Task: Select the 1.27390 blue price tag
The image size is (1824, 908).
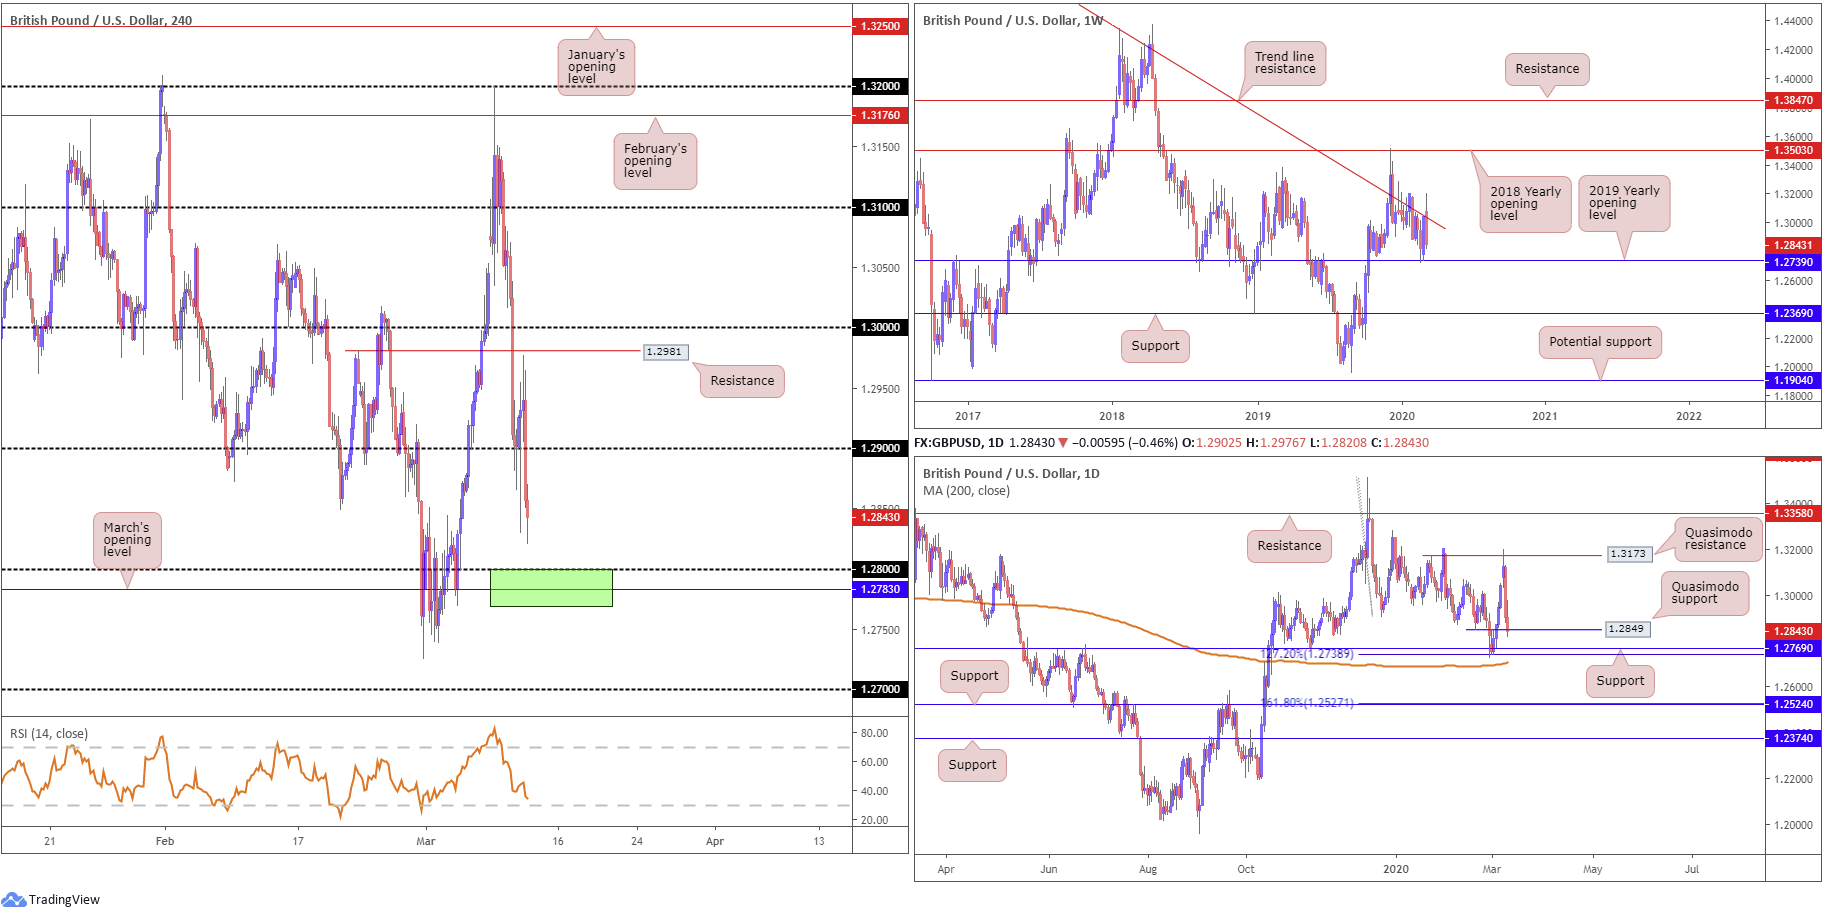Action: click(1793, 262)
